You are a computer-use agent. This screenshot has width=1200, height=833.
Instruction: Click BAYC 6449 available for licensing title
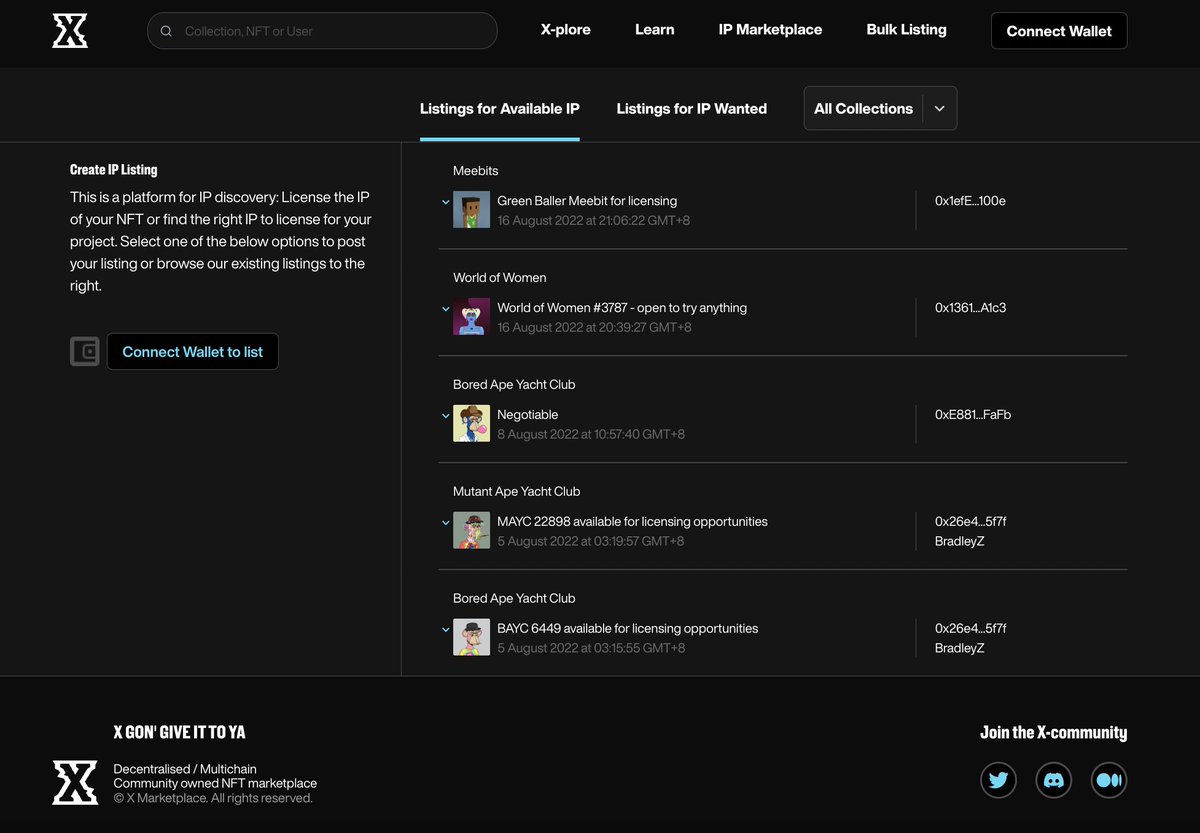click(627, 629)
